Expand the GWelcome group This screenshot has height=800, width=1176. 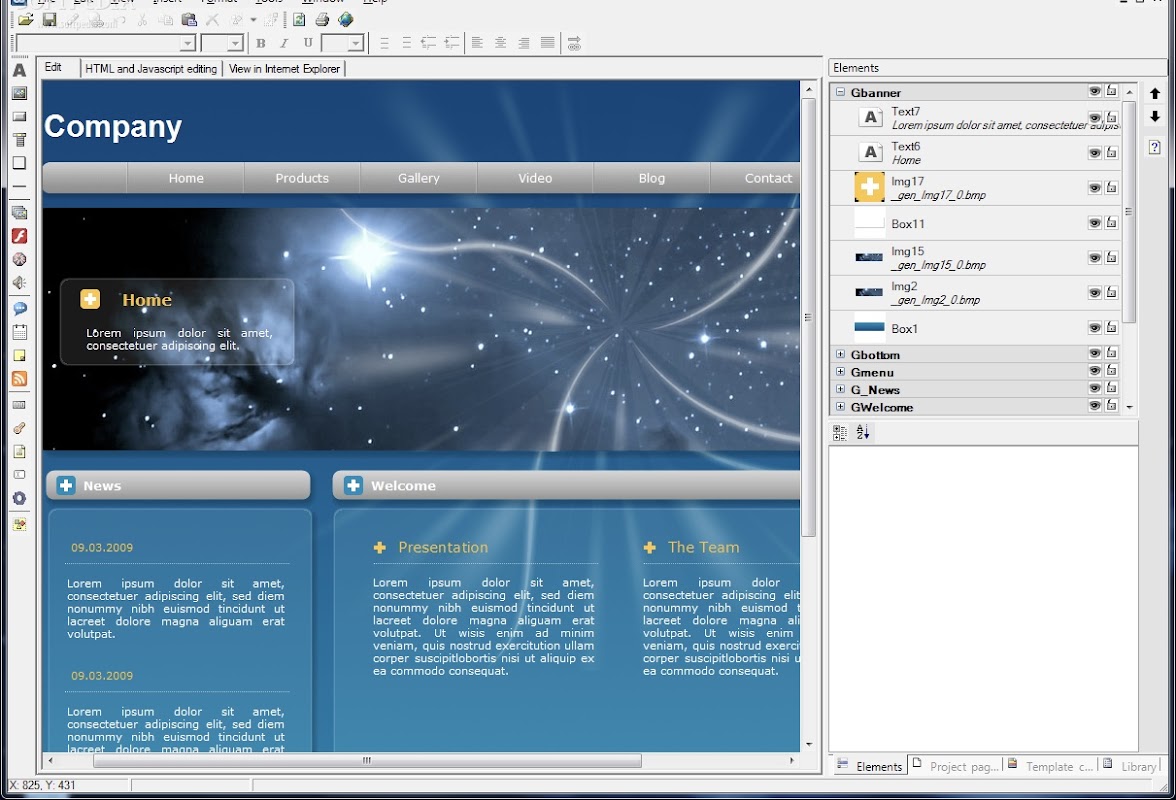[x=840, y=407]
